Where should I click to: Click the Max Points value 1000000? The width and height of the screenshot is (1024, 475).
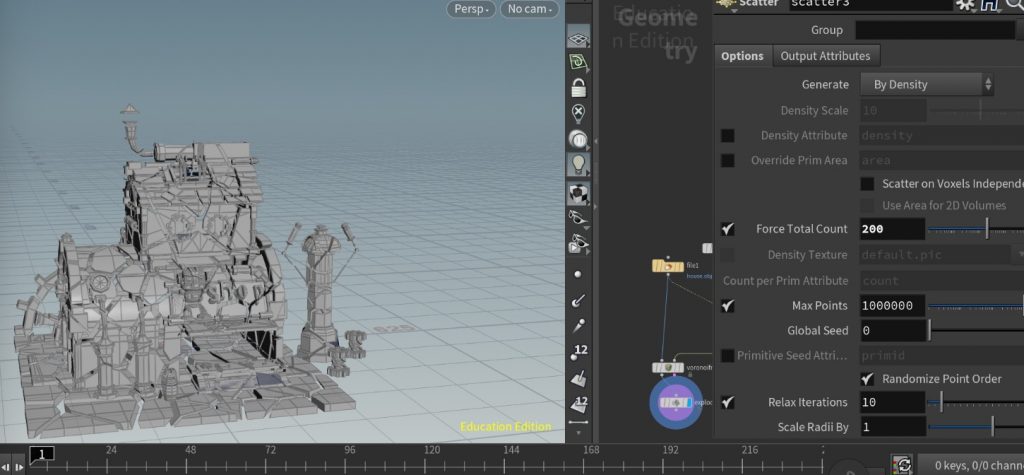point(892,306)
